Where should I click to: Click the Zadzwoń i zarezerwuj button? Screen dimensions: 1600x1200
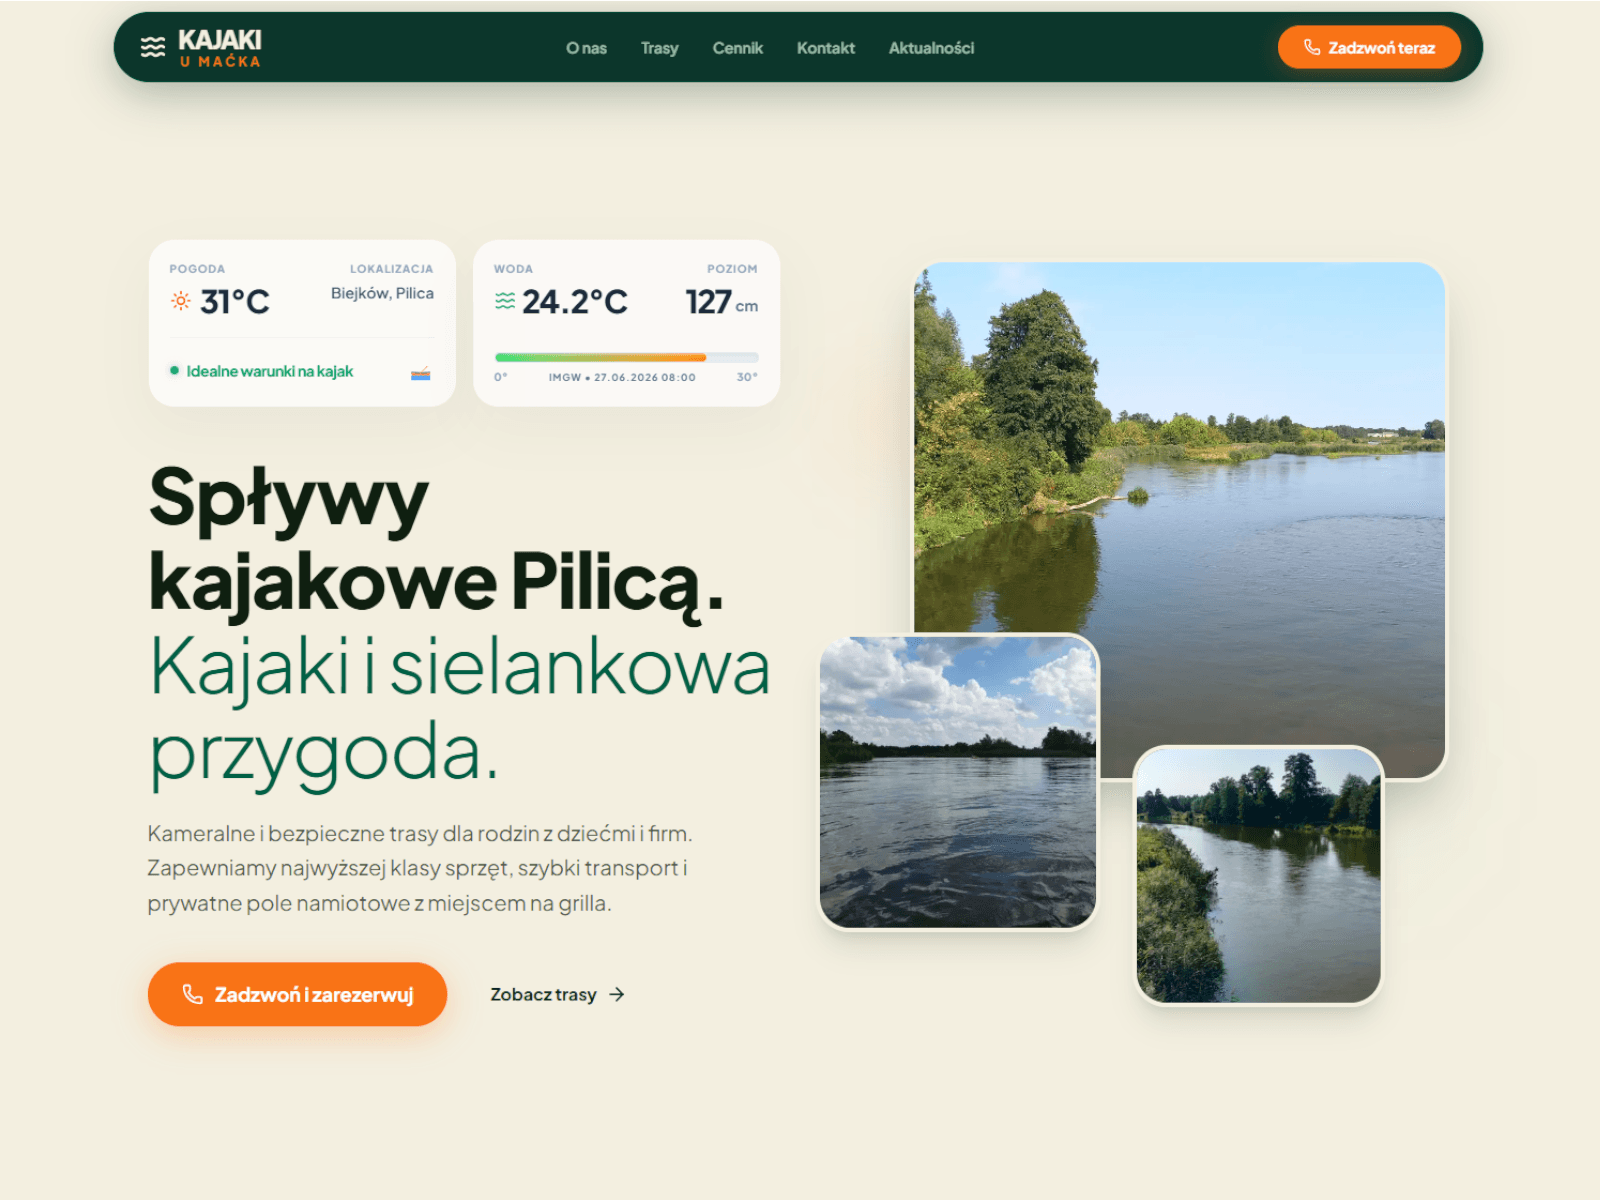[x=297, y=994]
